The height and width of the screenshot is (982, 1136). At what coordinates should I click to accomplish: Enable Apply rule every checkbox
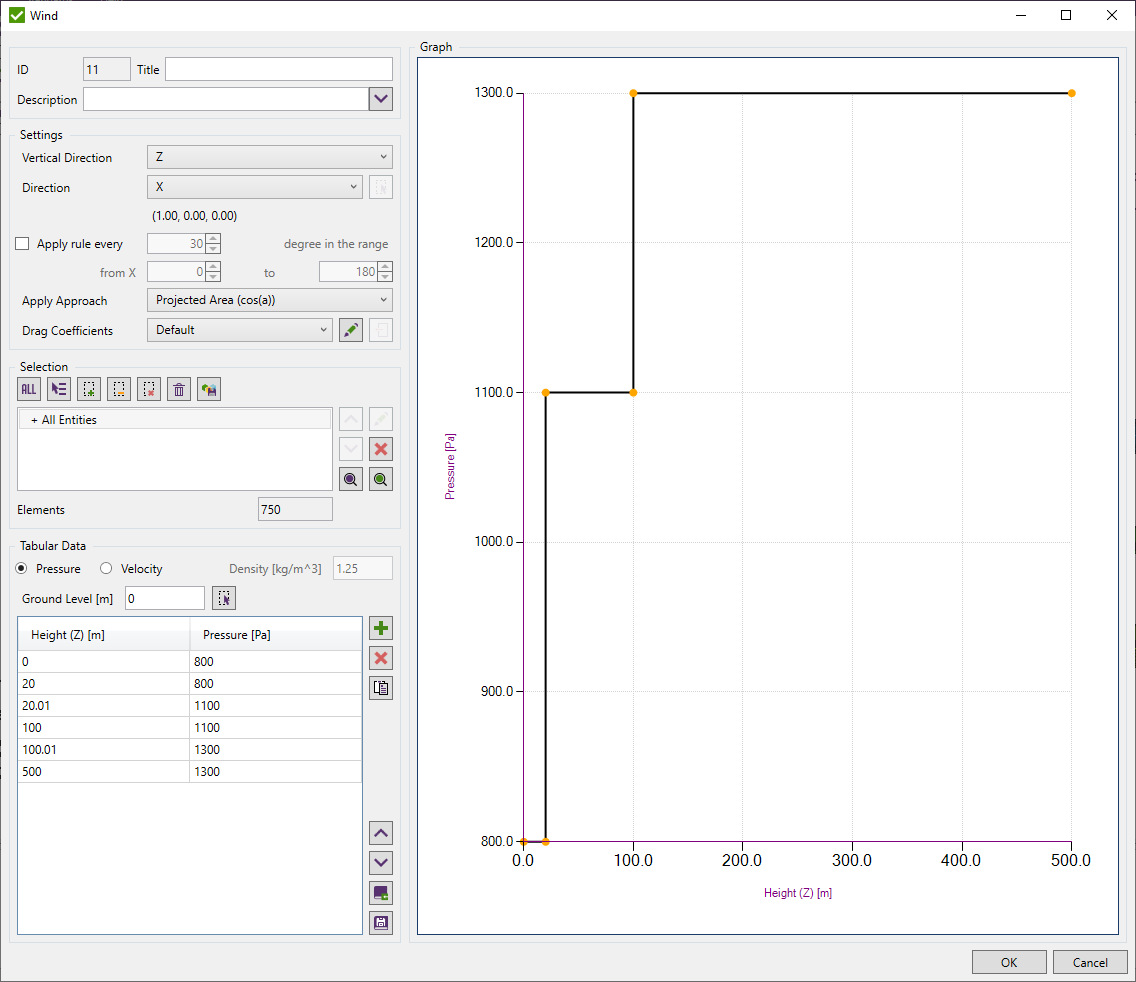(x=21, y=243)
